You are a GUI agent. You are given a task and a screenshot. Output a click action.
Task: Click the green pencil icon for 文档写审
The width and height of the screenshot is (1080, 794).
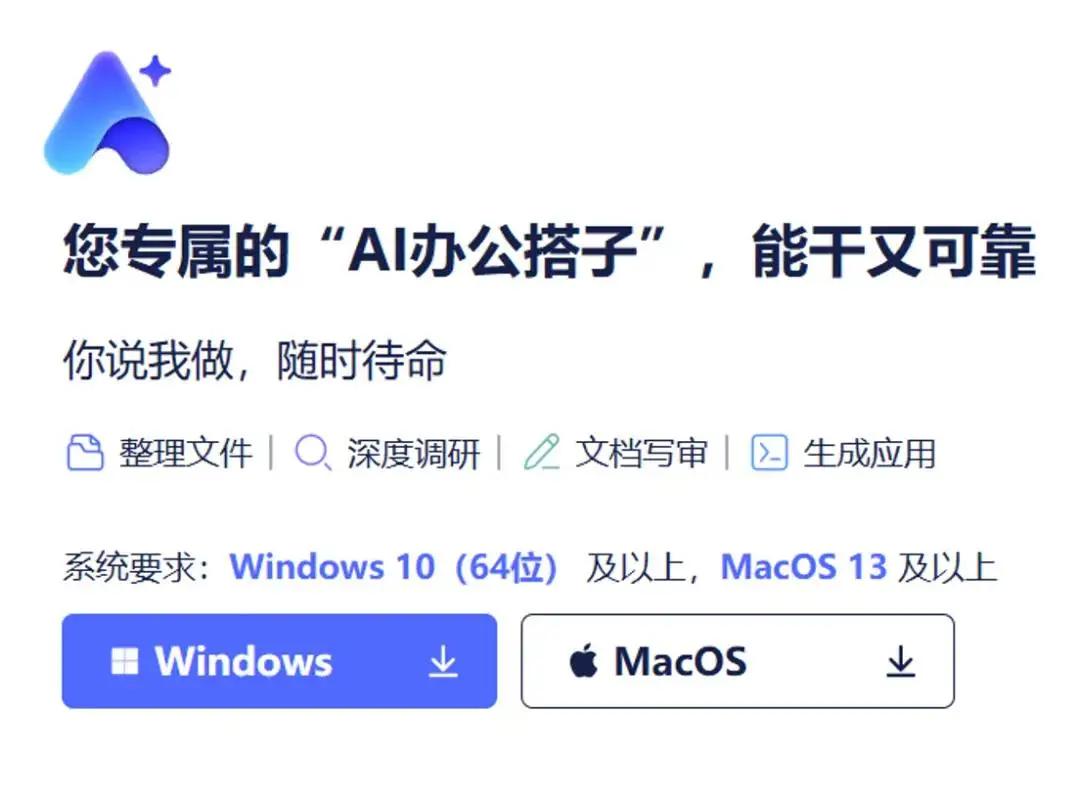point(542,452)
